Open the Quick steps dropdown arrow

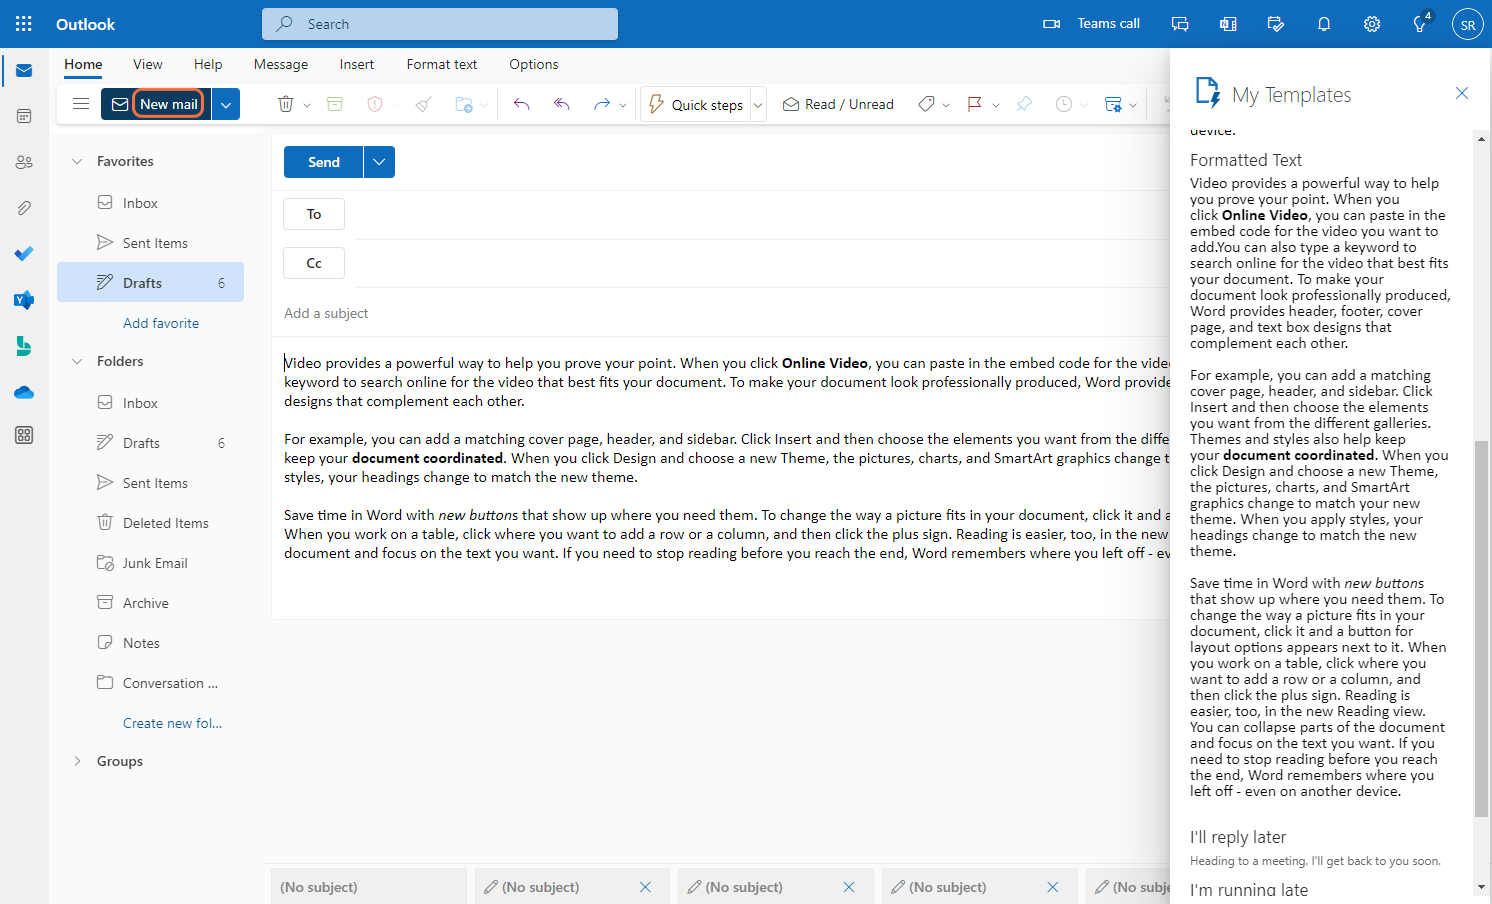click(x=758, y=104)
